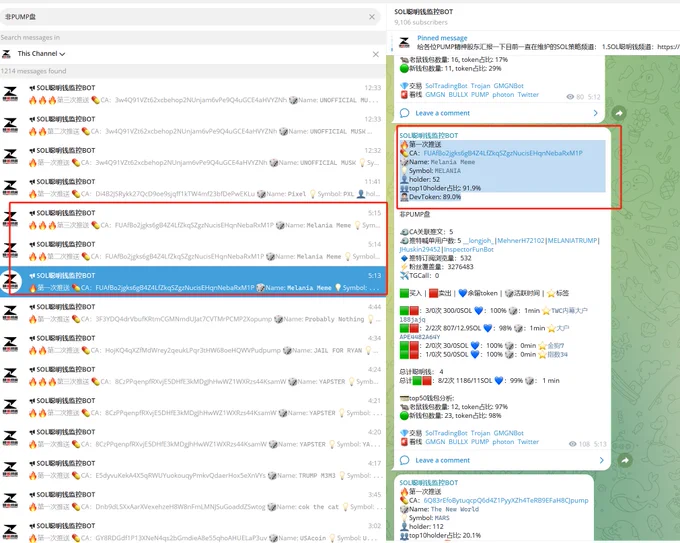Open SolTradingBot link near 108 views
Screen dimensions: 680x543
(x=446, y=433)
